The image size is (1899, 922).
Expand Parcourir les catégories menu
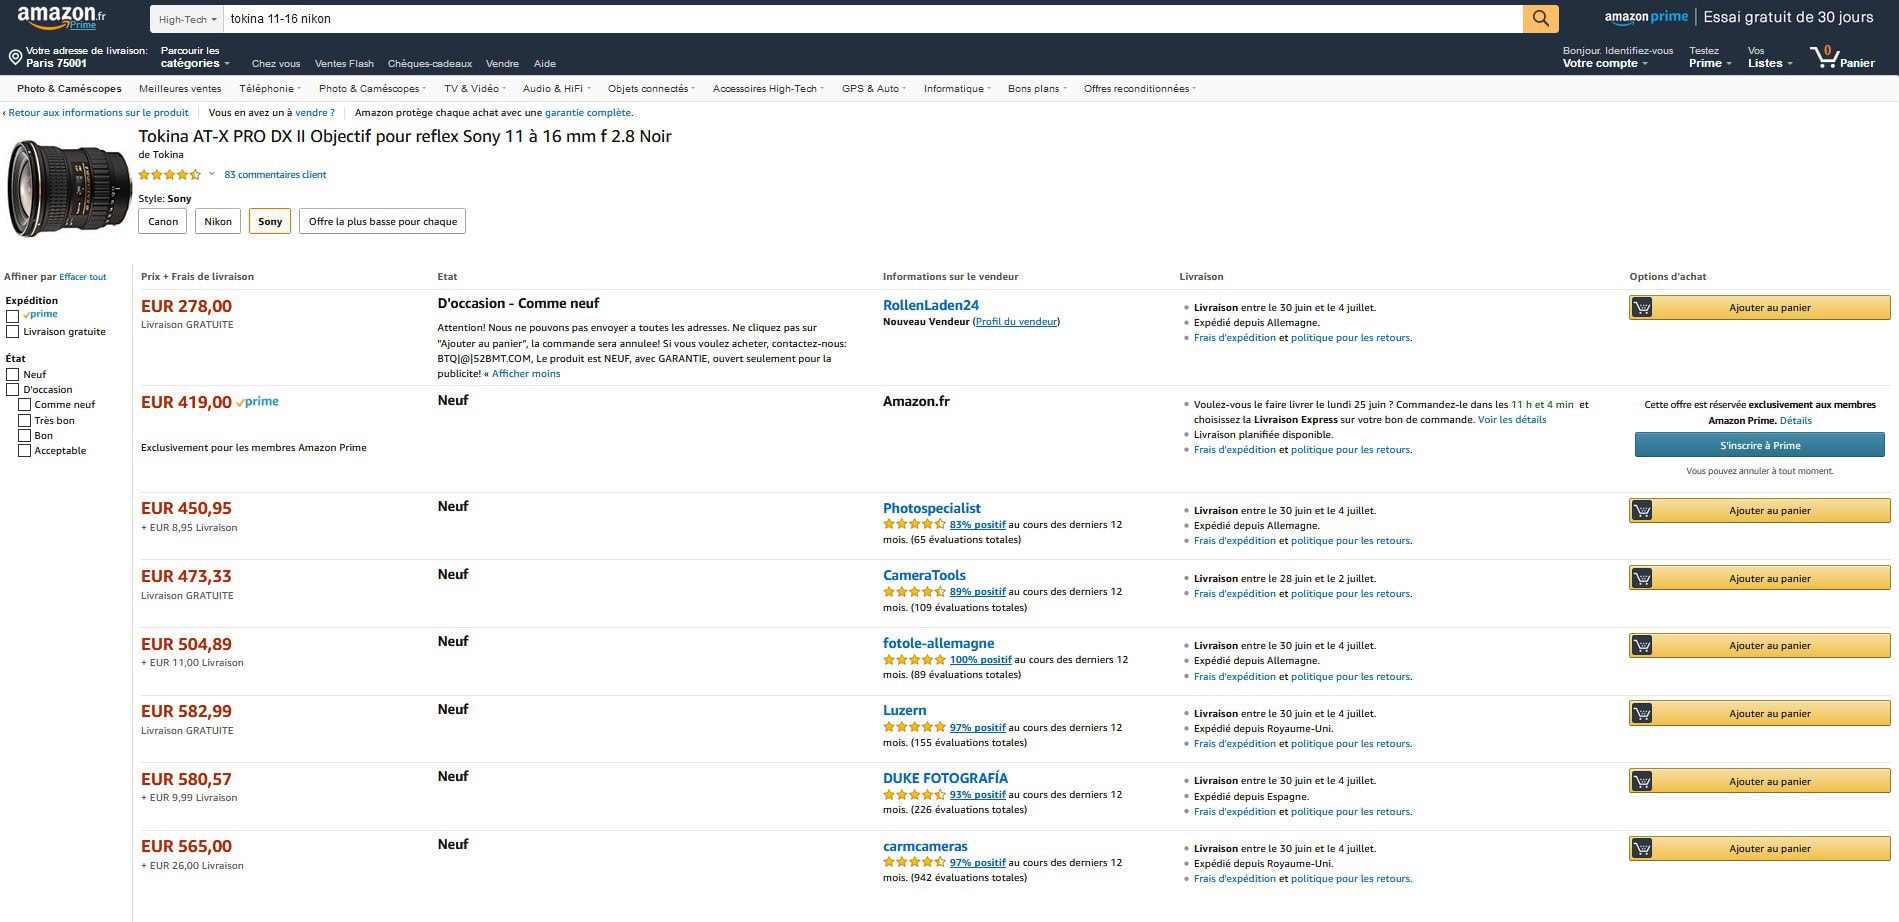pyautogui.click(x=195, y=57)
